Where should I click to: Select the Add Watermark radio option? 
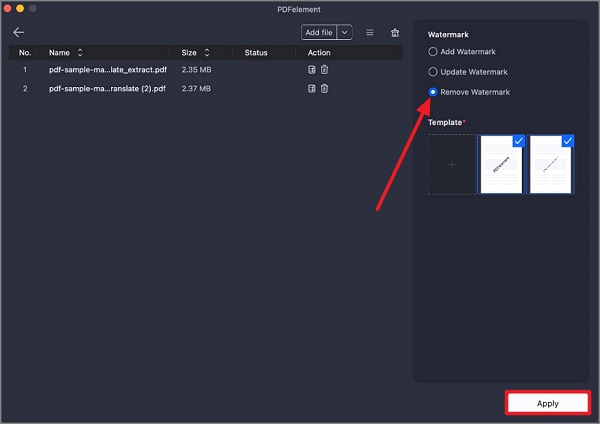tap(432, 52)
